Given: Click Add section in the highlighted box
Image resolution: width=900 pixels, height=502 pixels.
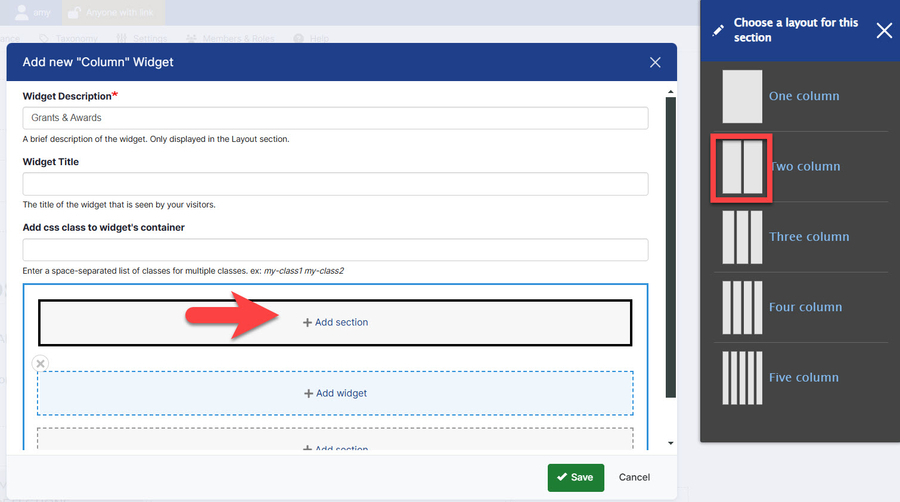Looking at the screenshot, I should 335,322.
